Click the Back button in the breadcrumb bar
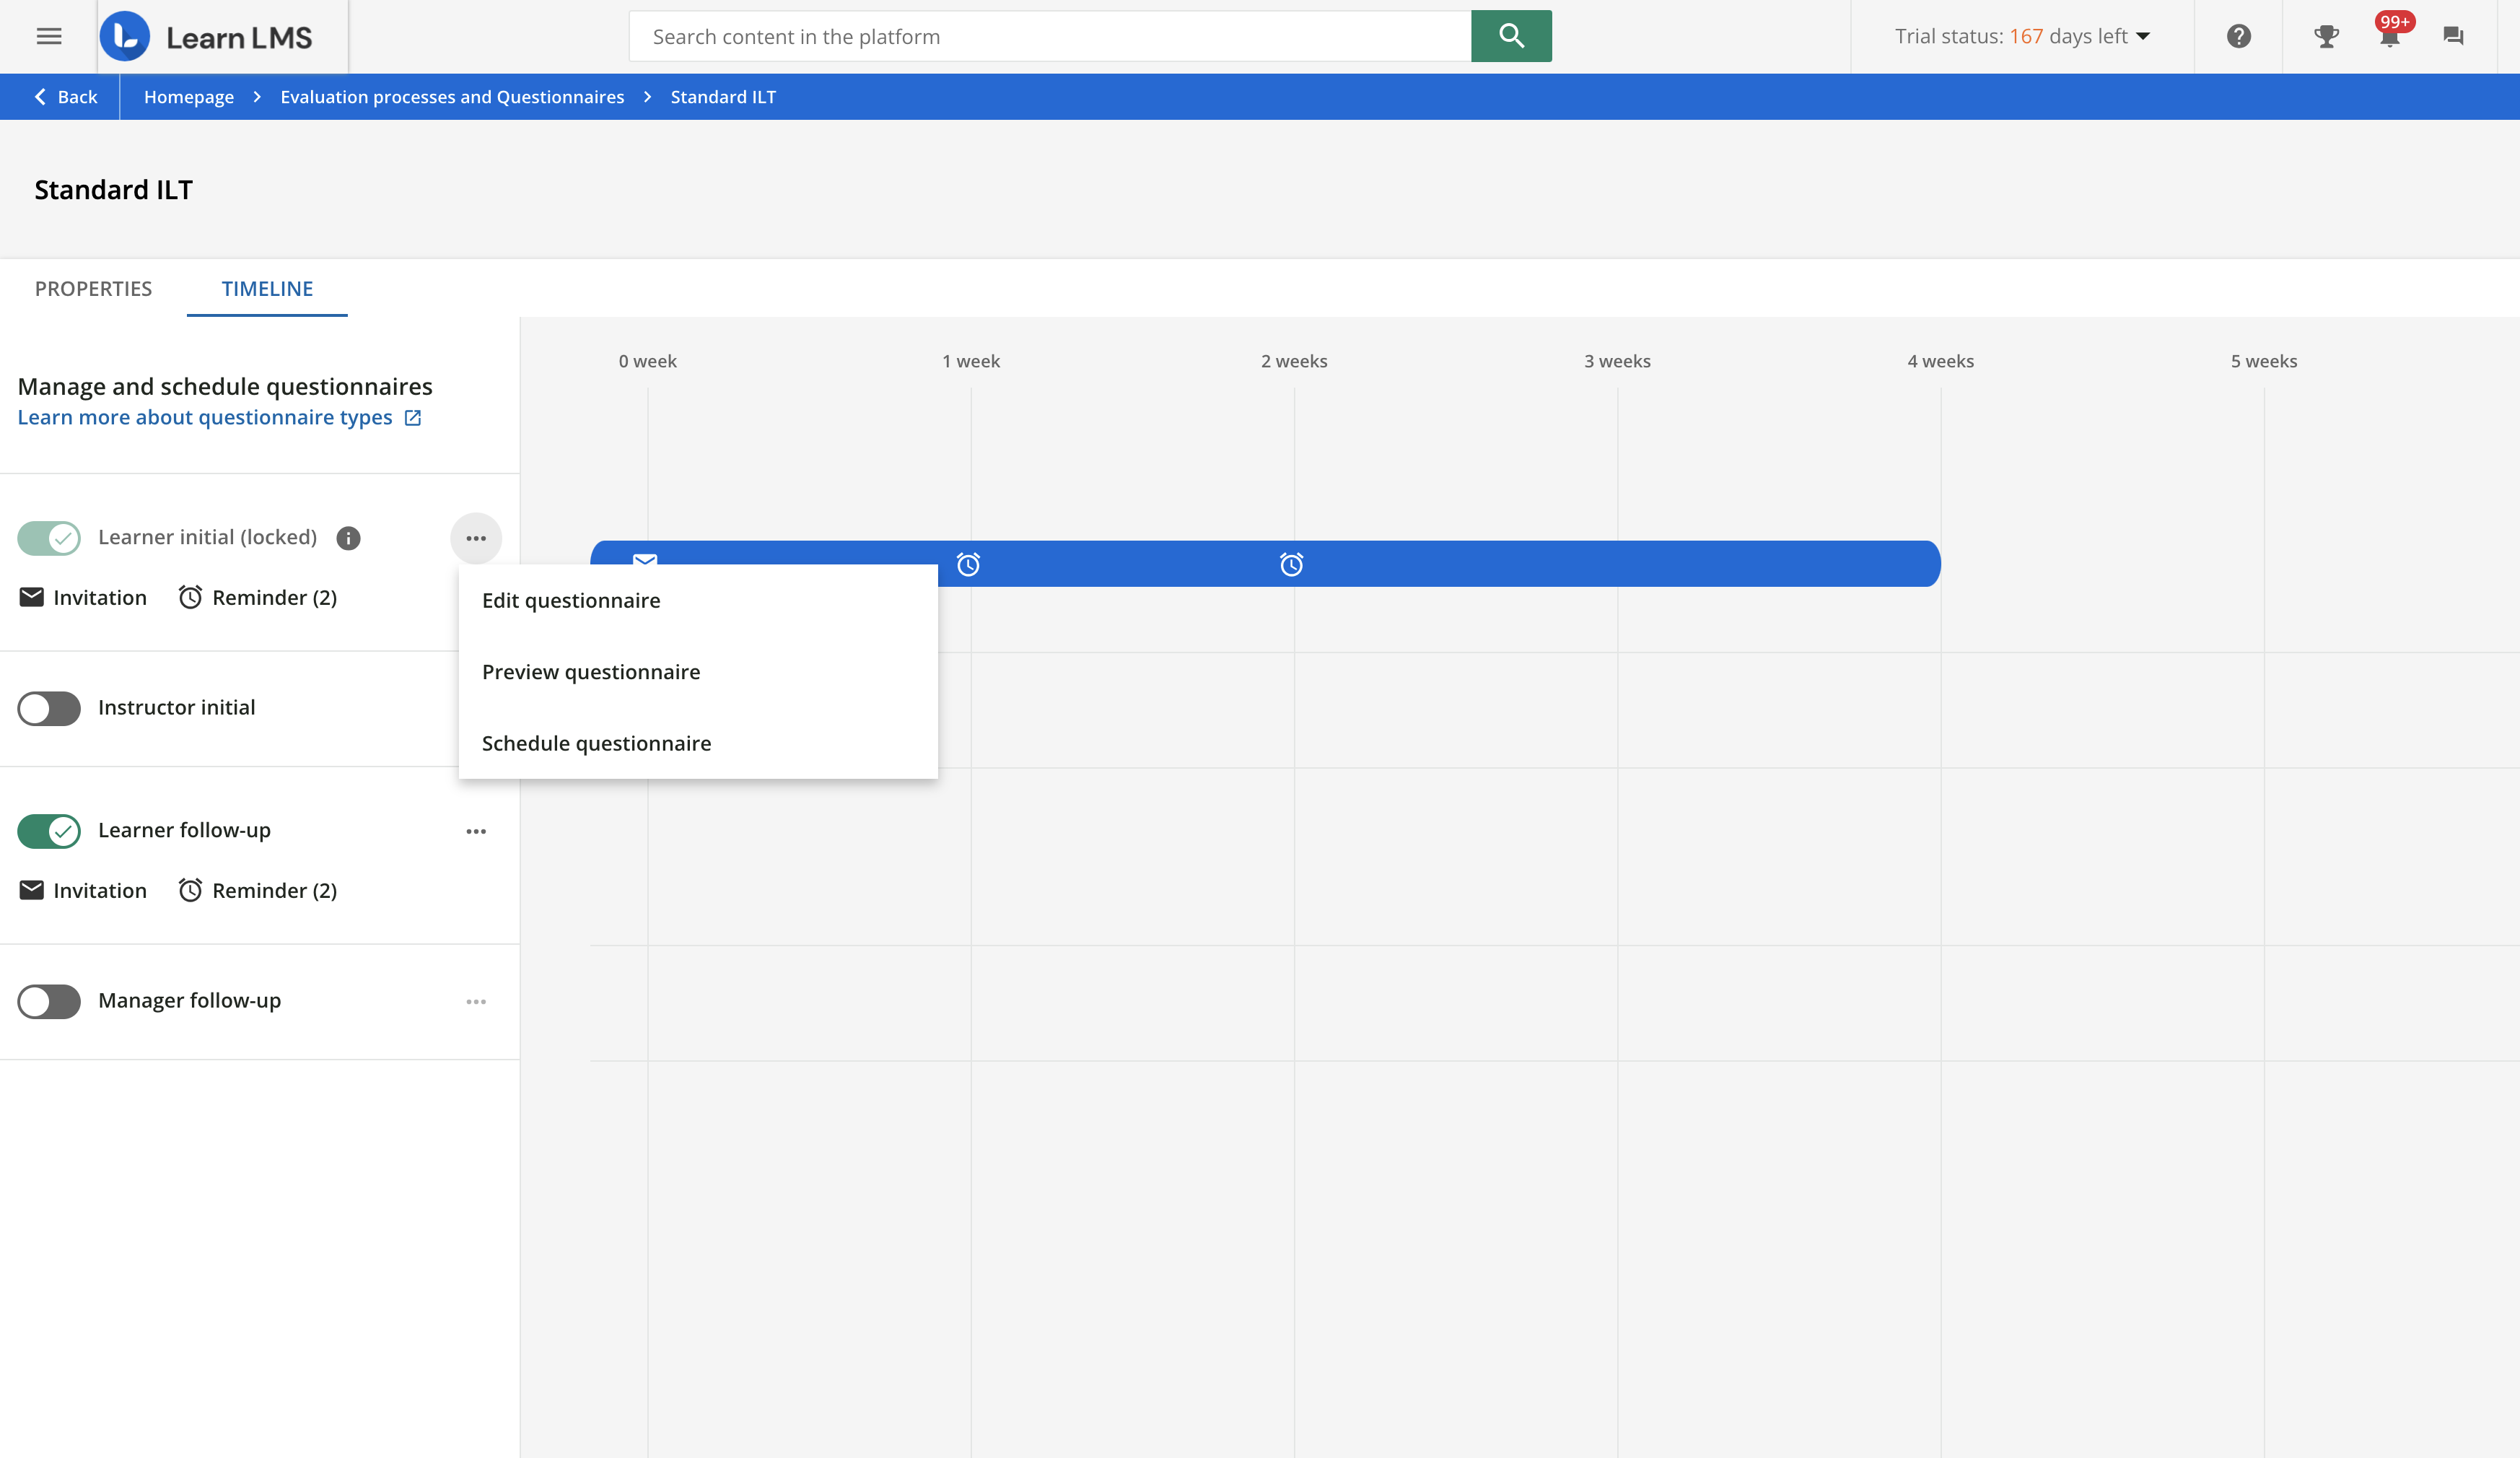 point(66,97)
